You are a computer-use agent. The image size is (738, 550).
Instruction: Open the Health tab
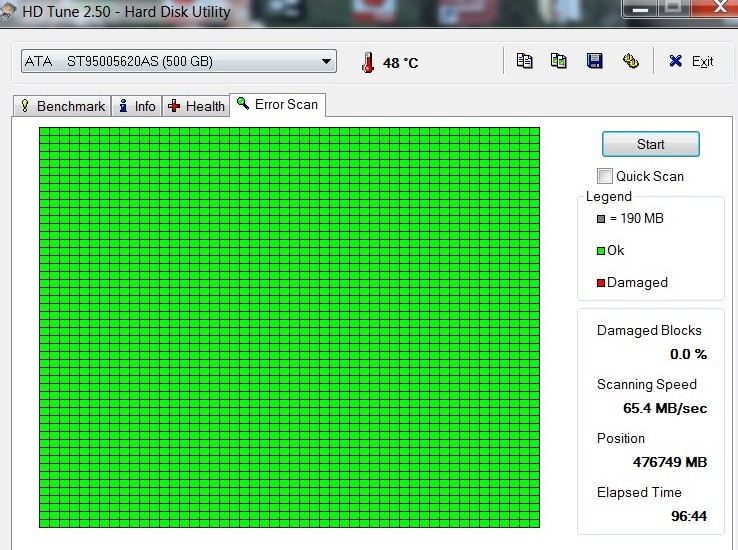(197, 106)
